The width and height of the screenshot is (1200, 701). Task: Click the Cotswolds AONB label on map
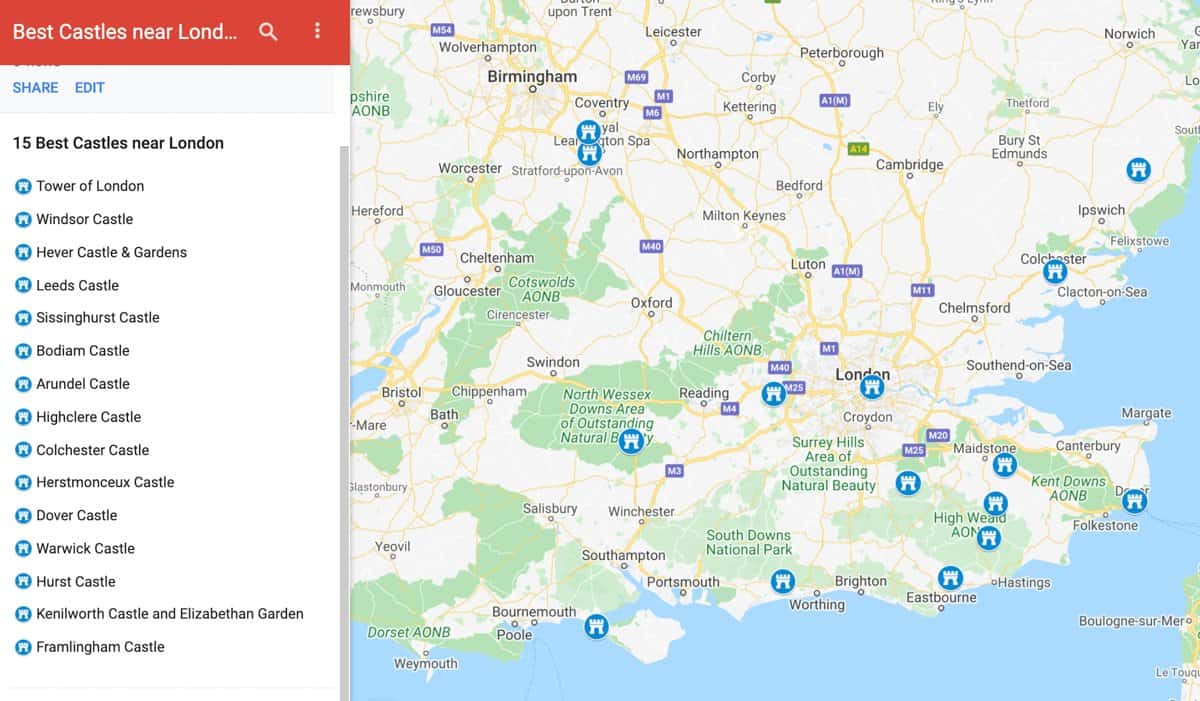click(542, 289)
